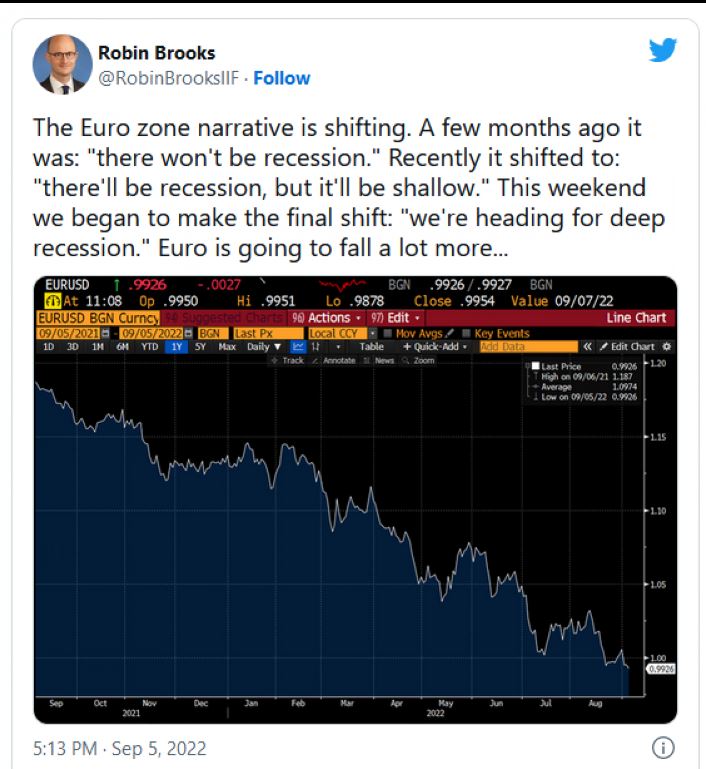The height and width of the screenshot is (769, 706).
Task: Open the Sep 5, 2022 timestamp link
Action: point(159,748)
